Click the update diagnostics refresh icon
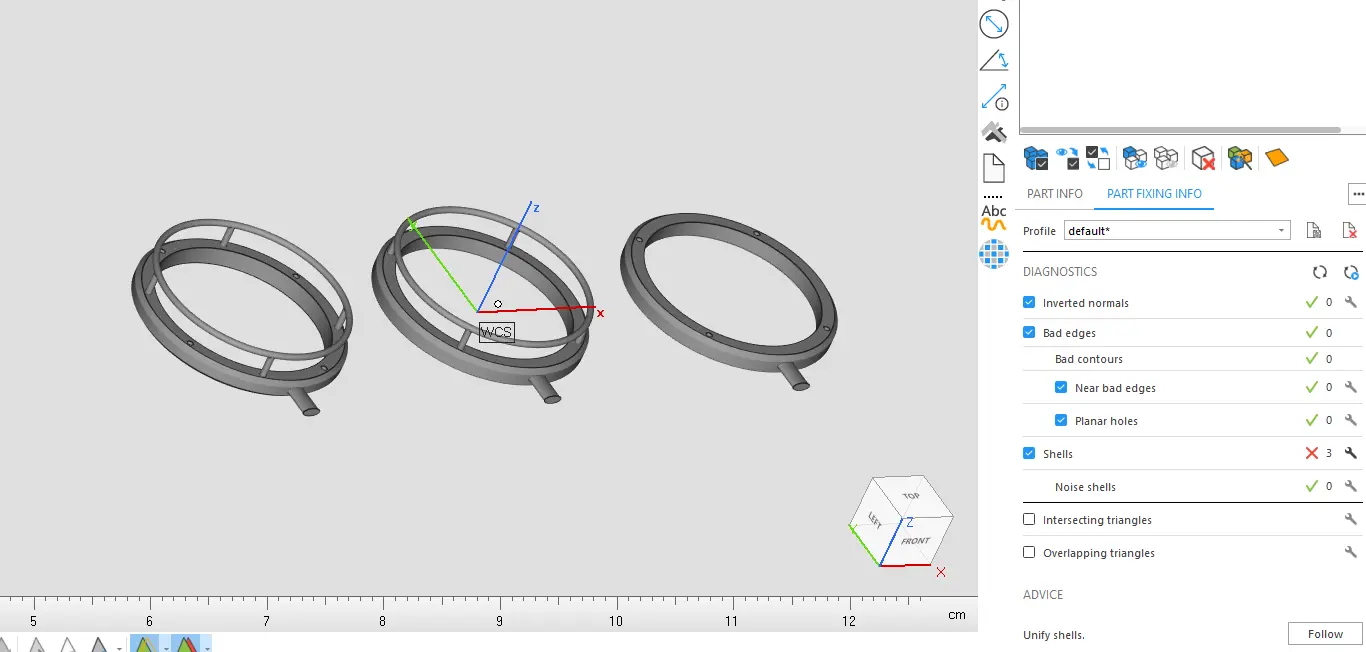This screenshot has width=1366, height=652. click(1320, 272)
